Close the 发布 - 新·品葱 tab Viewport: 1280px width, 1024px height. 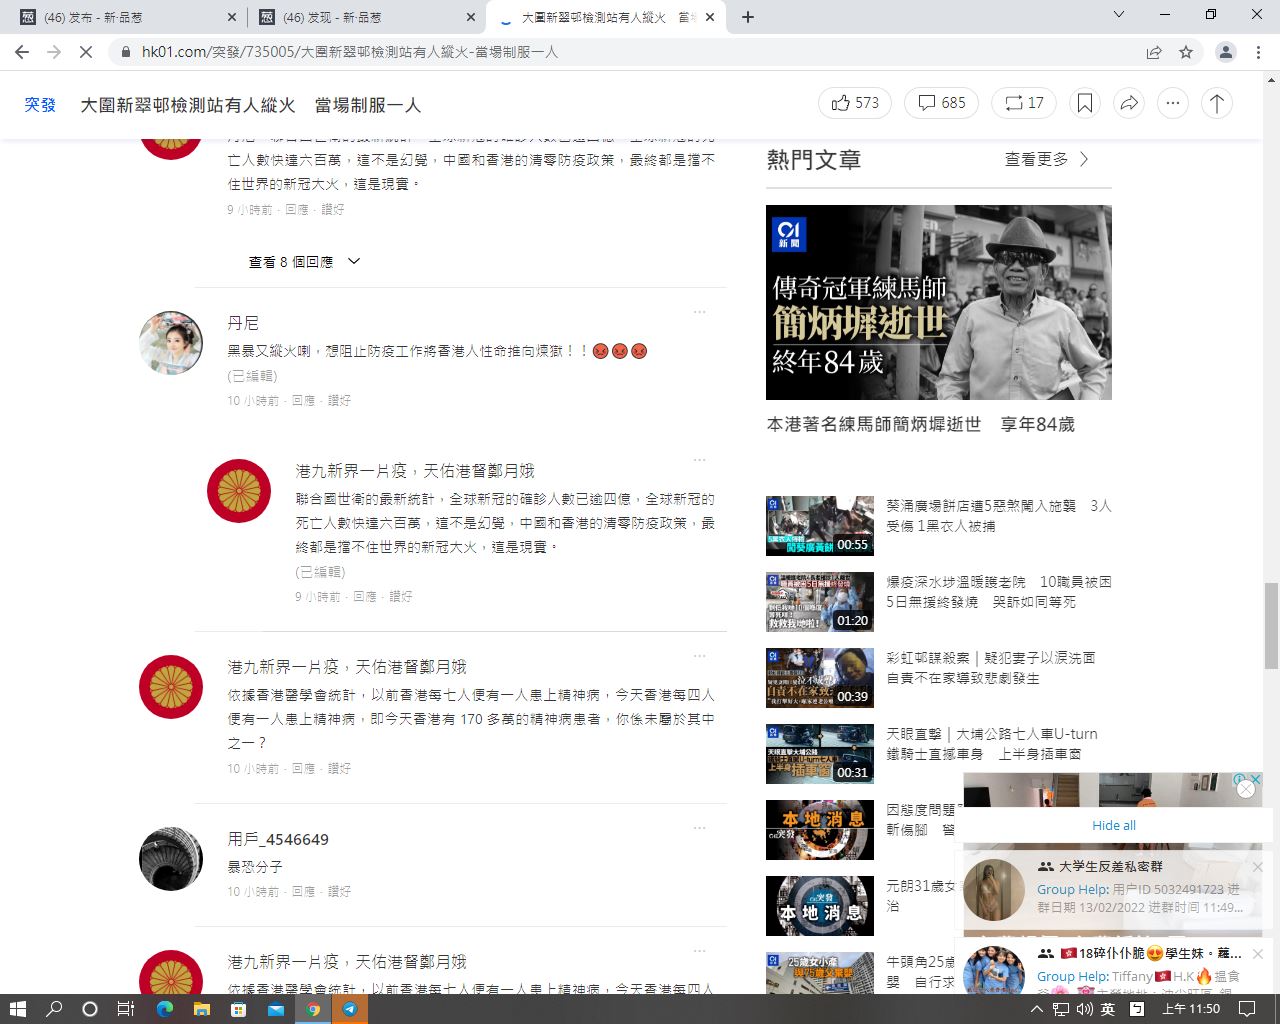coord(232,17)
